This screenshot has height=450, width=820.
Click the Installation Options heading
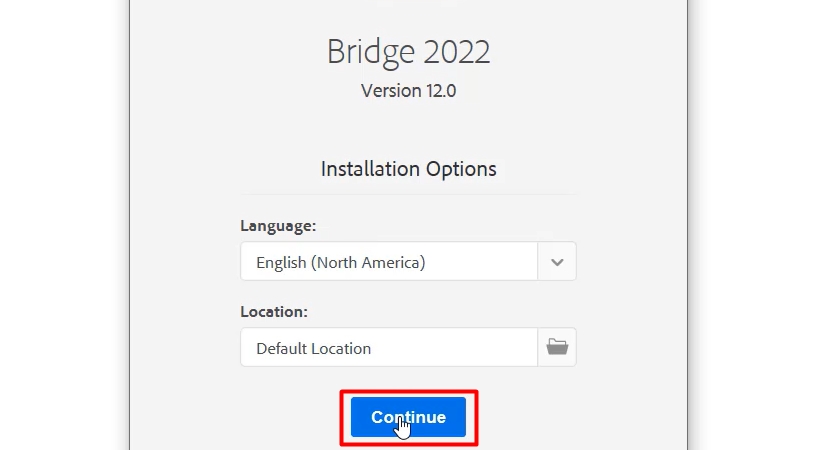(x=408, y=169)
